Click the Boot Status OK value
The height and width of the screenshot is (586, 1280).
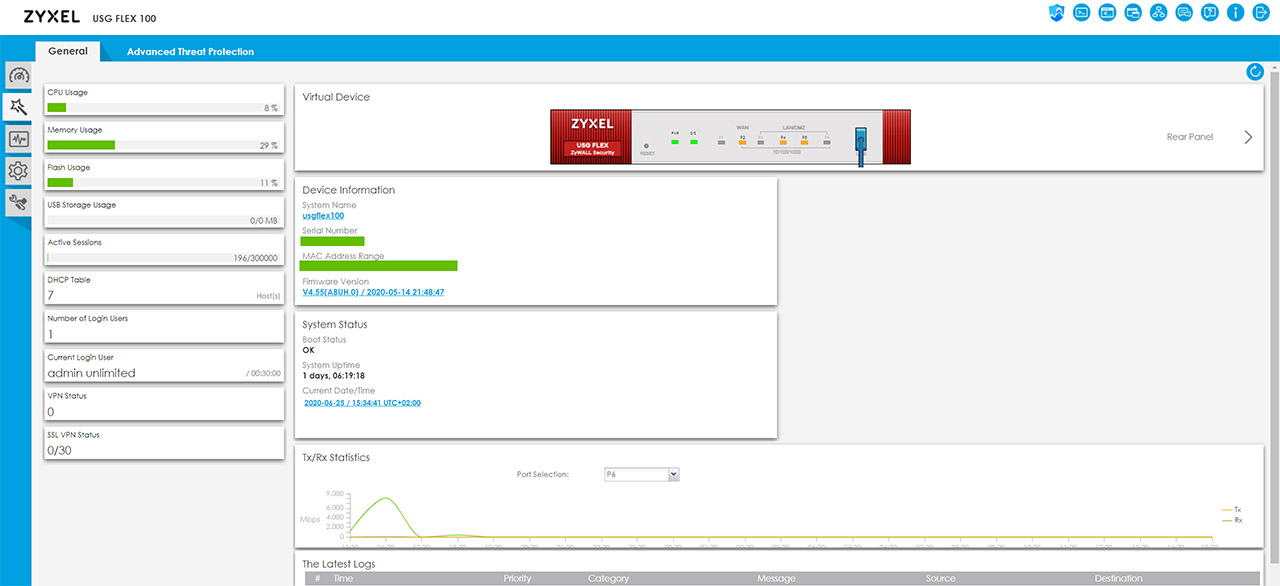pyautogui.click(x=309, y=350)
